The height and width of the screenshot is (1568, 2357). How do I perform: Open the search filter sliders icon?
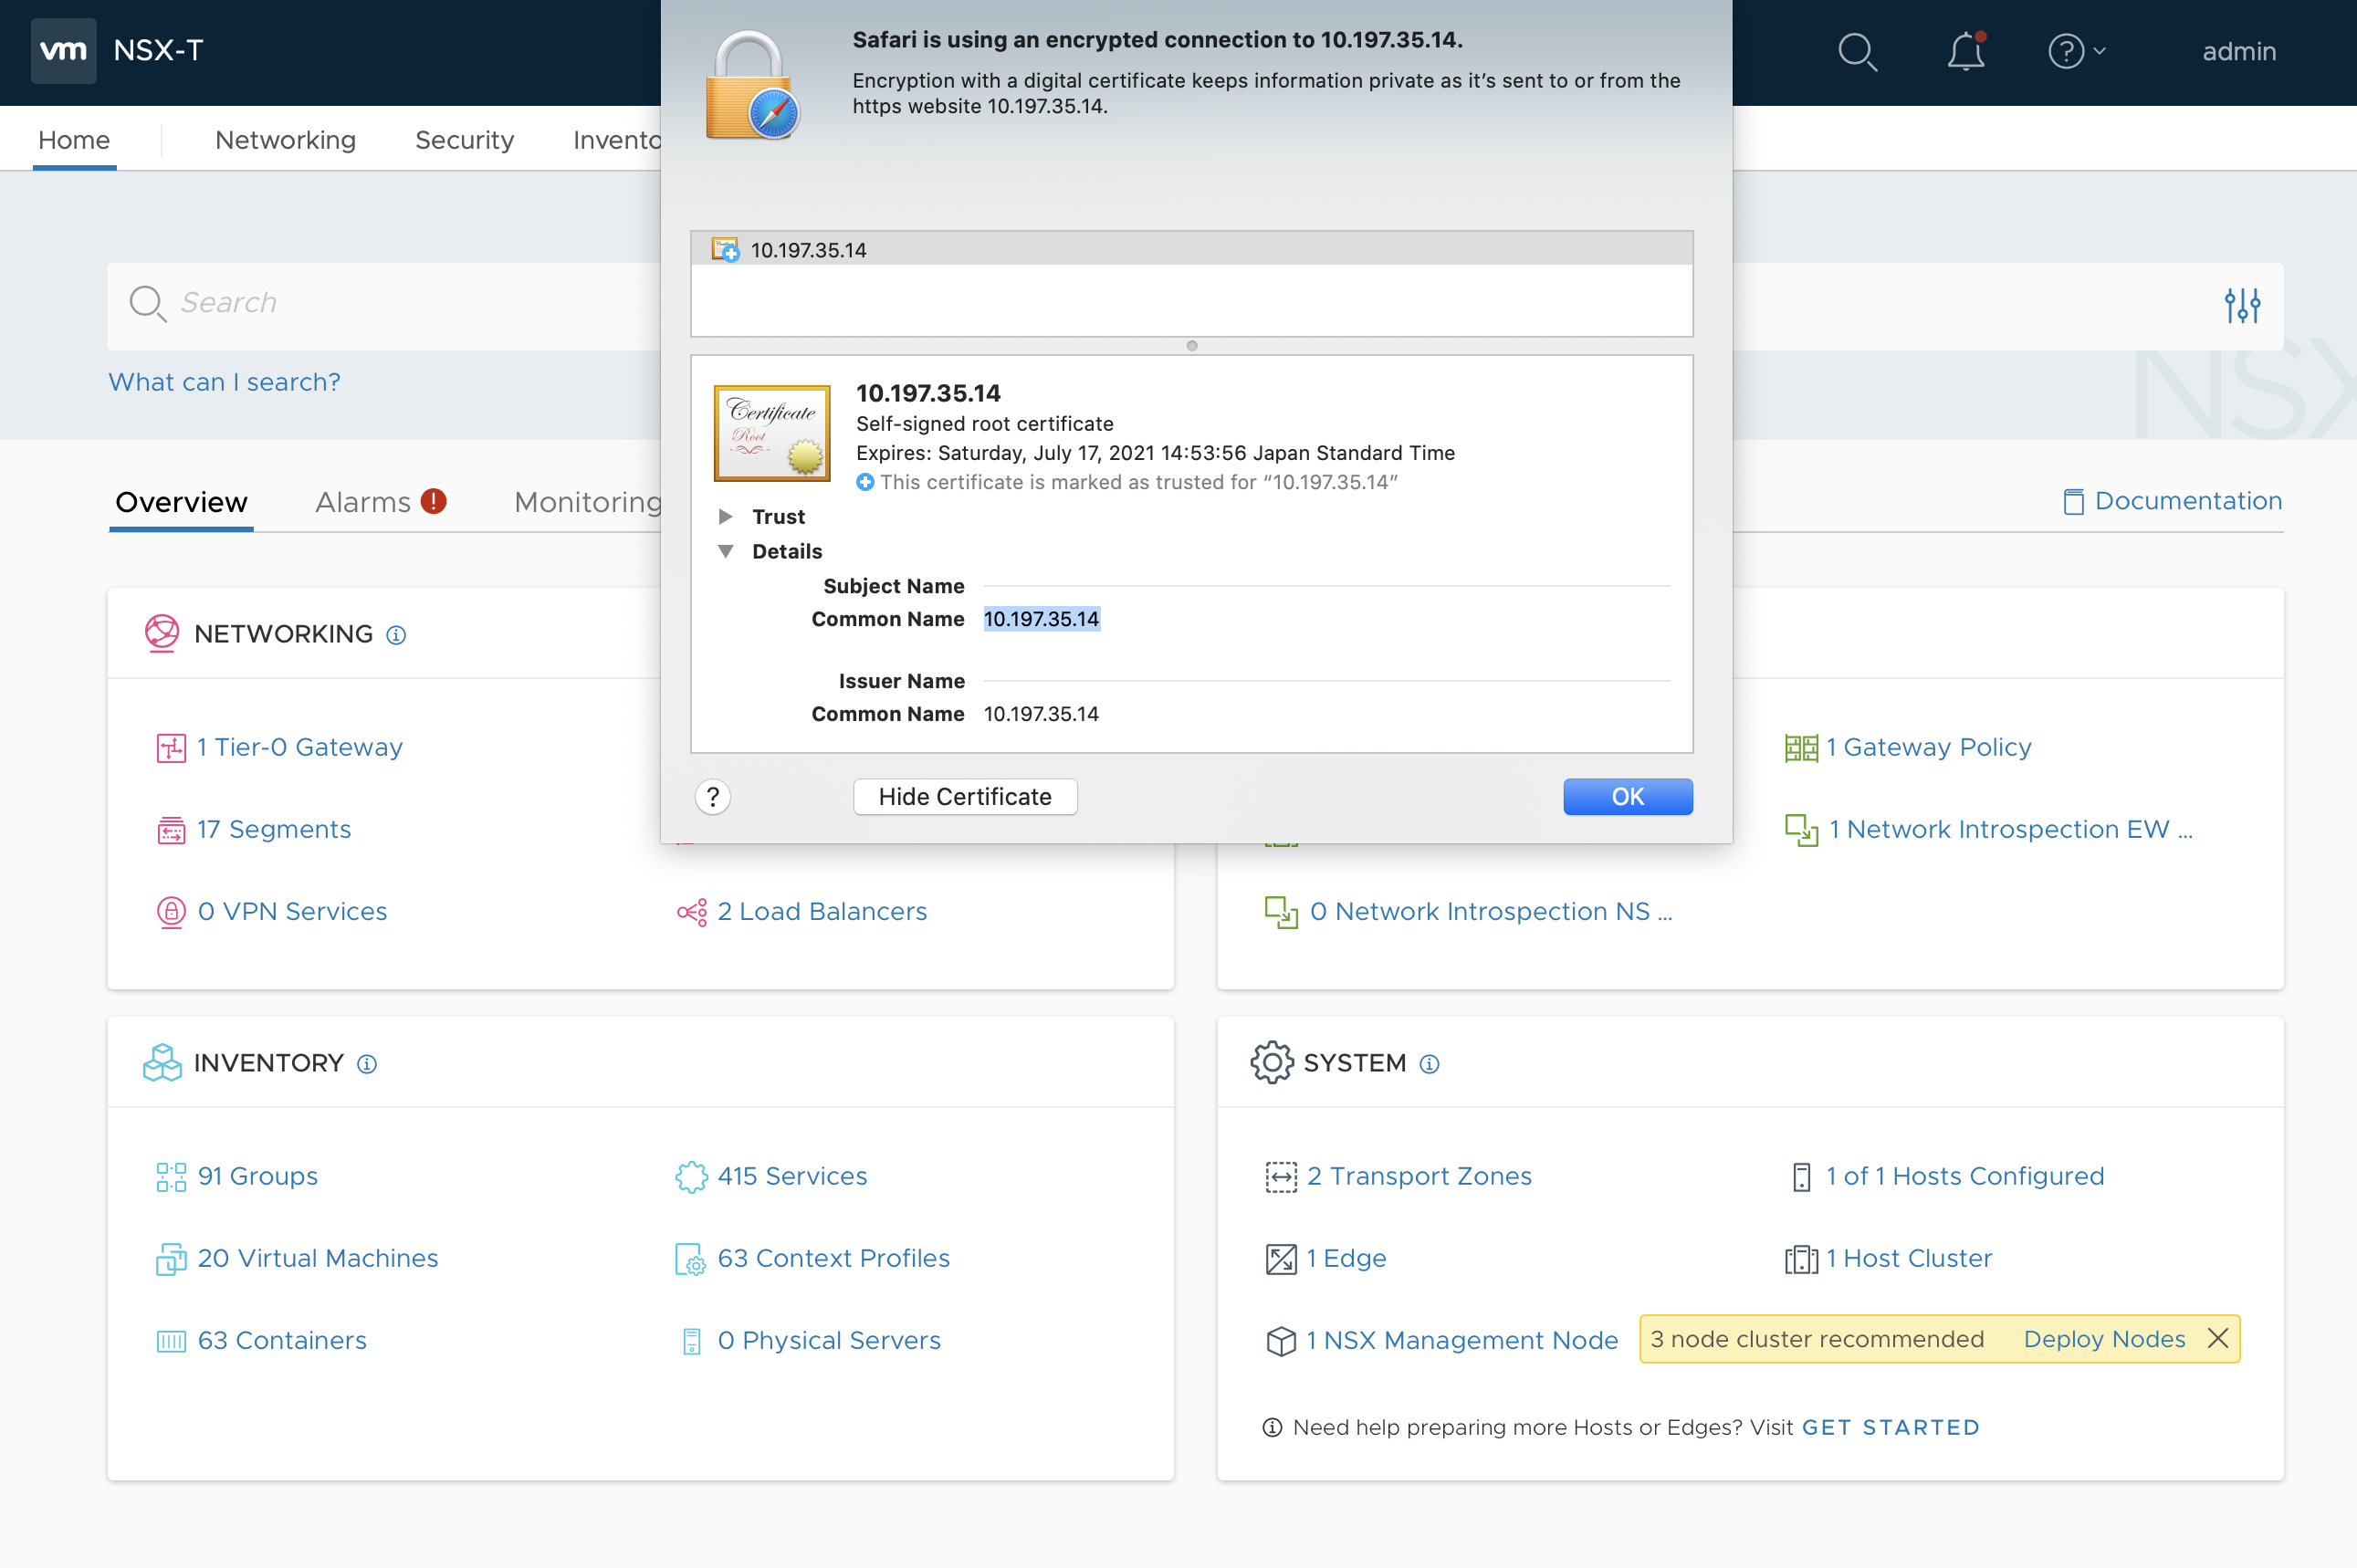point(2242,305)
